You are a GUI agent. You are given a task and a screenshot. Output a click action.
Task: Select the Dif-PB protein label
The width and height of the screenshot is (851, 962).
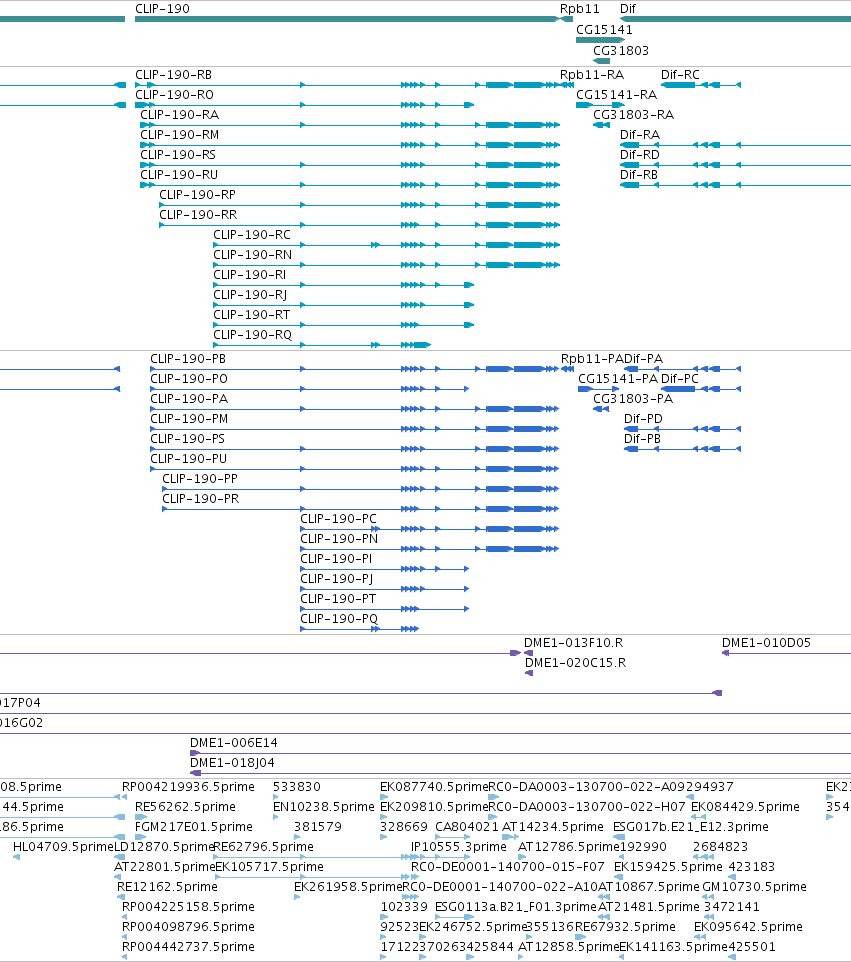(x=642, y=439)
